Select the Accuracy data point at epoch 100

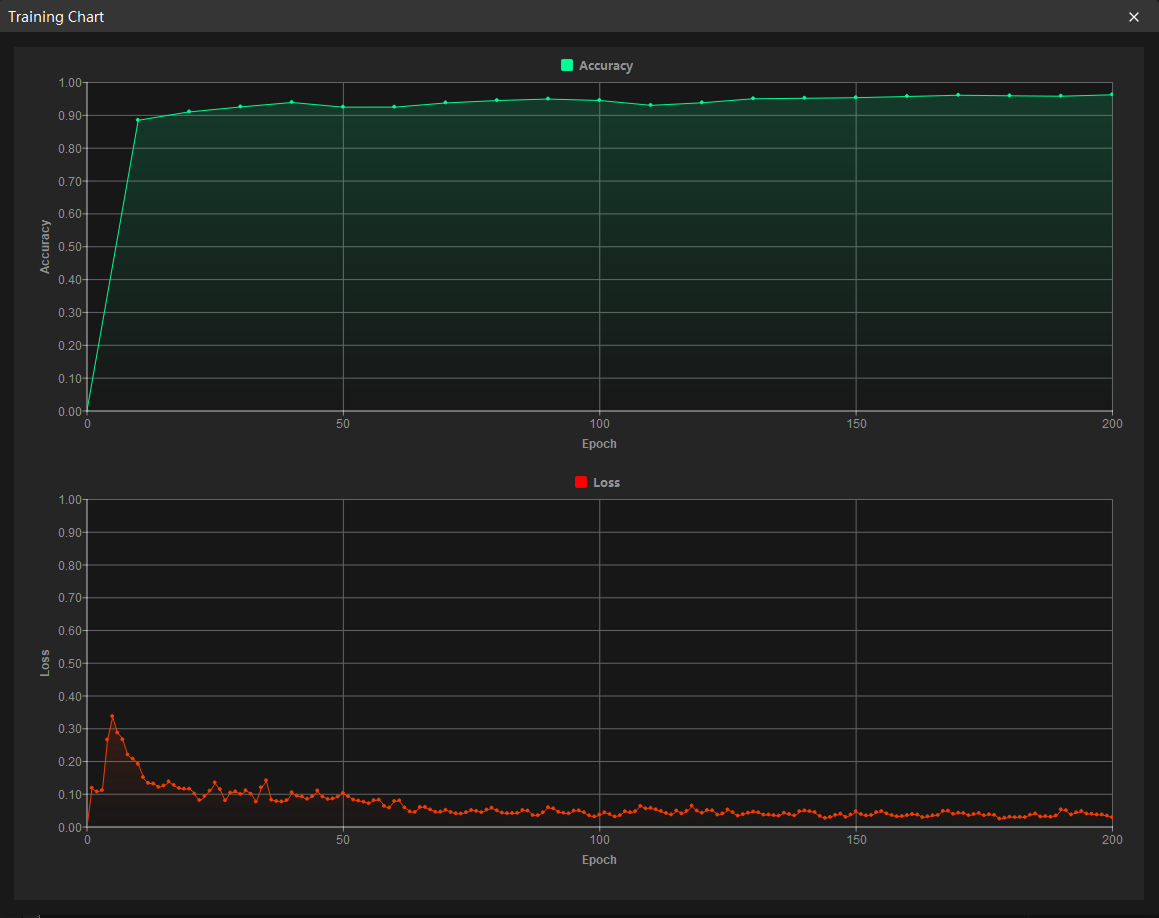(x=599, y=100)
